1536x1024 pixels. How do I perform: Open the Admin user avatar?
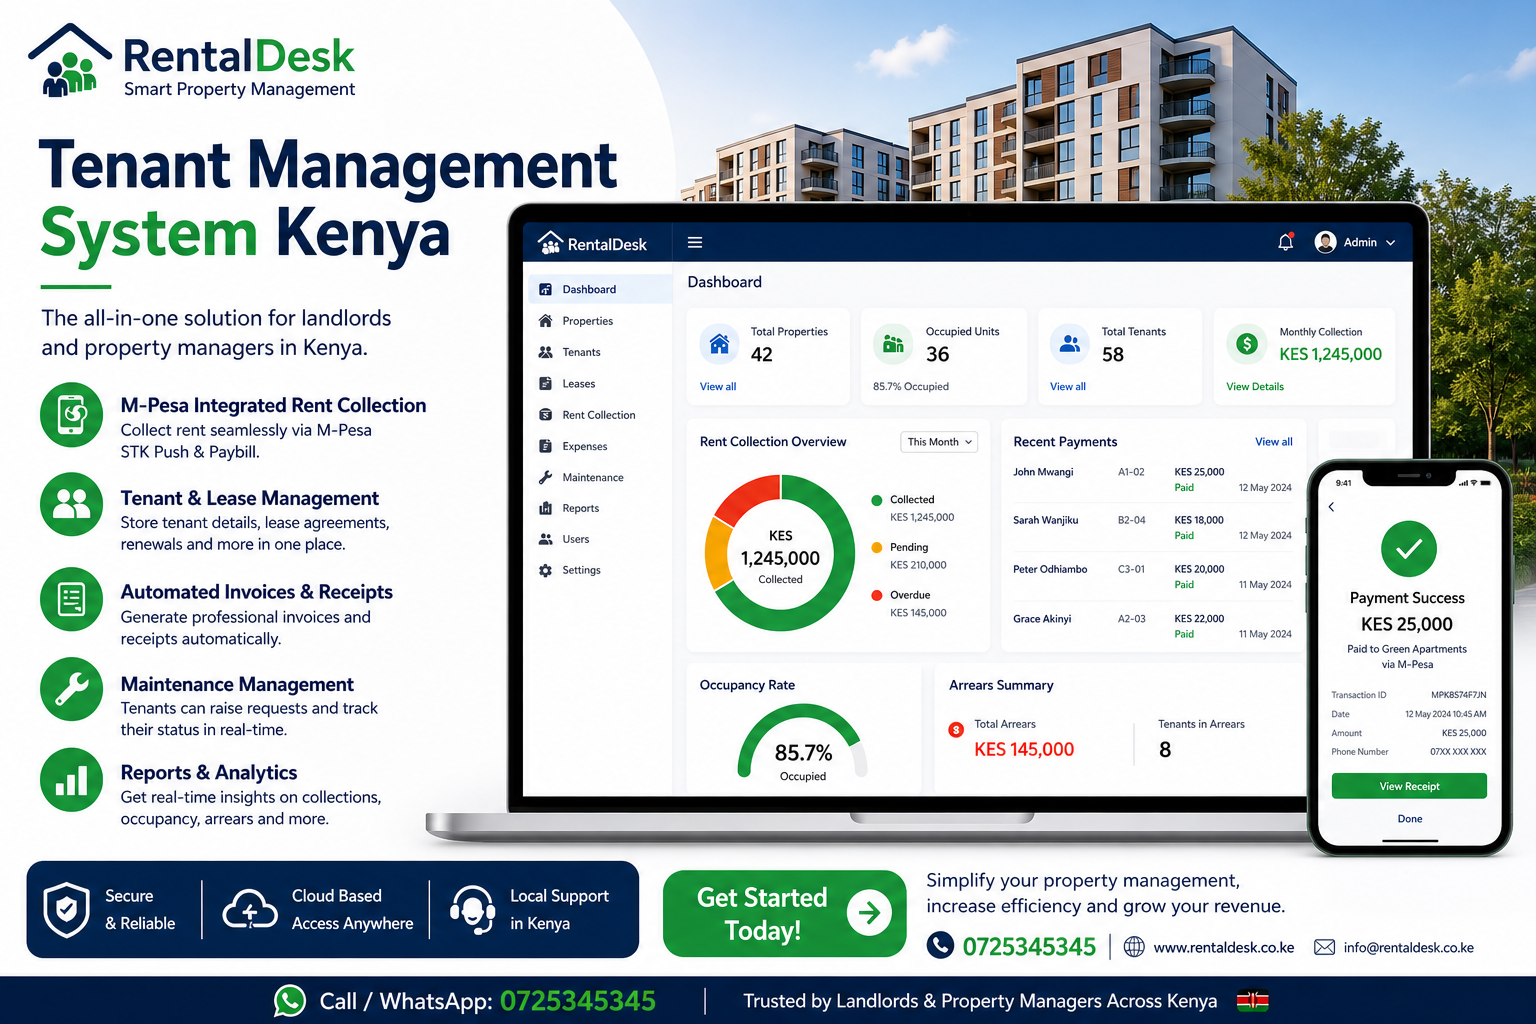[1326, 242]
